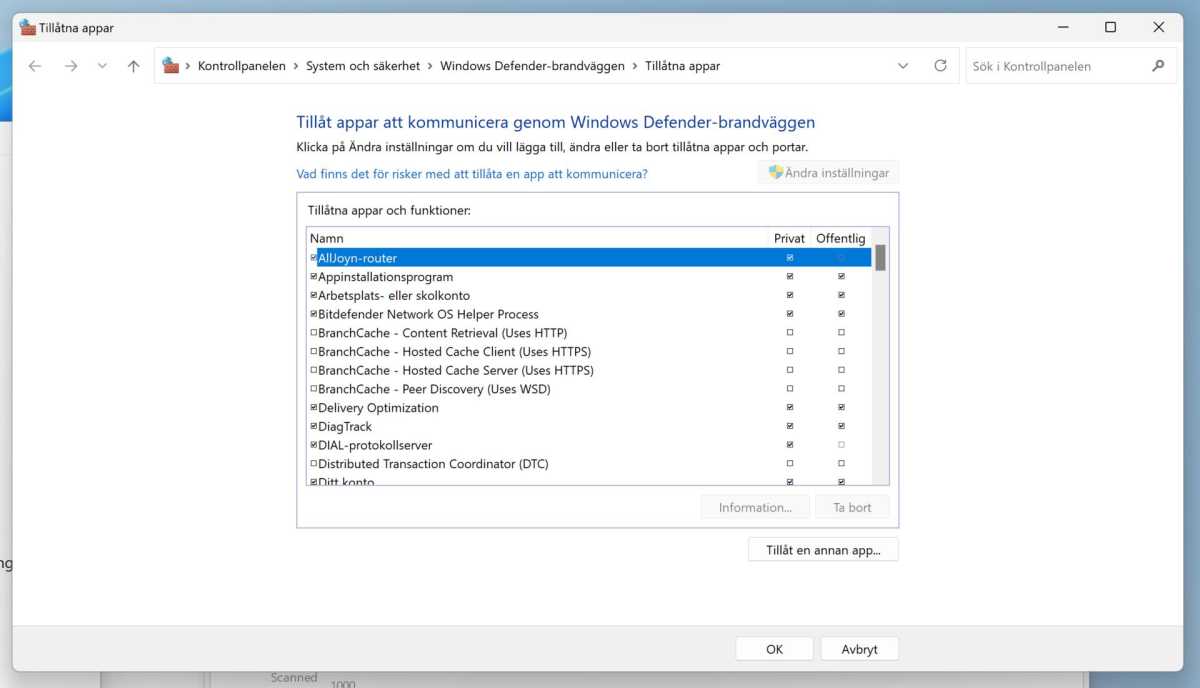Image resolution: width=1200 pixels, height=688 pixels.
Task: Focus the Sök i Kontrollpanelen field
Action: coord(1070,66)
